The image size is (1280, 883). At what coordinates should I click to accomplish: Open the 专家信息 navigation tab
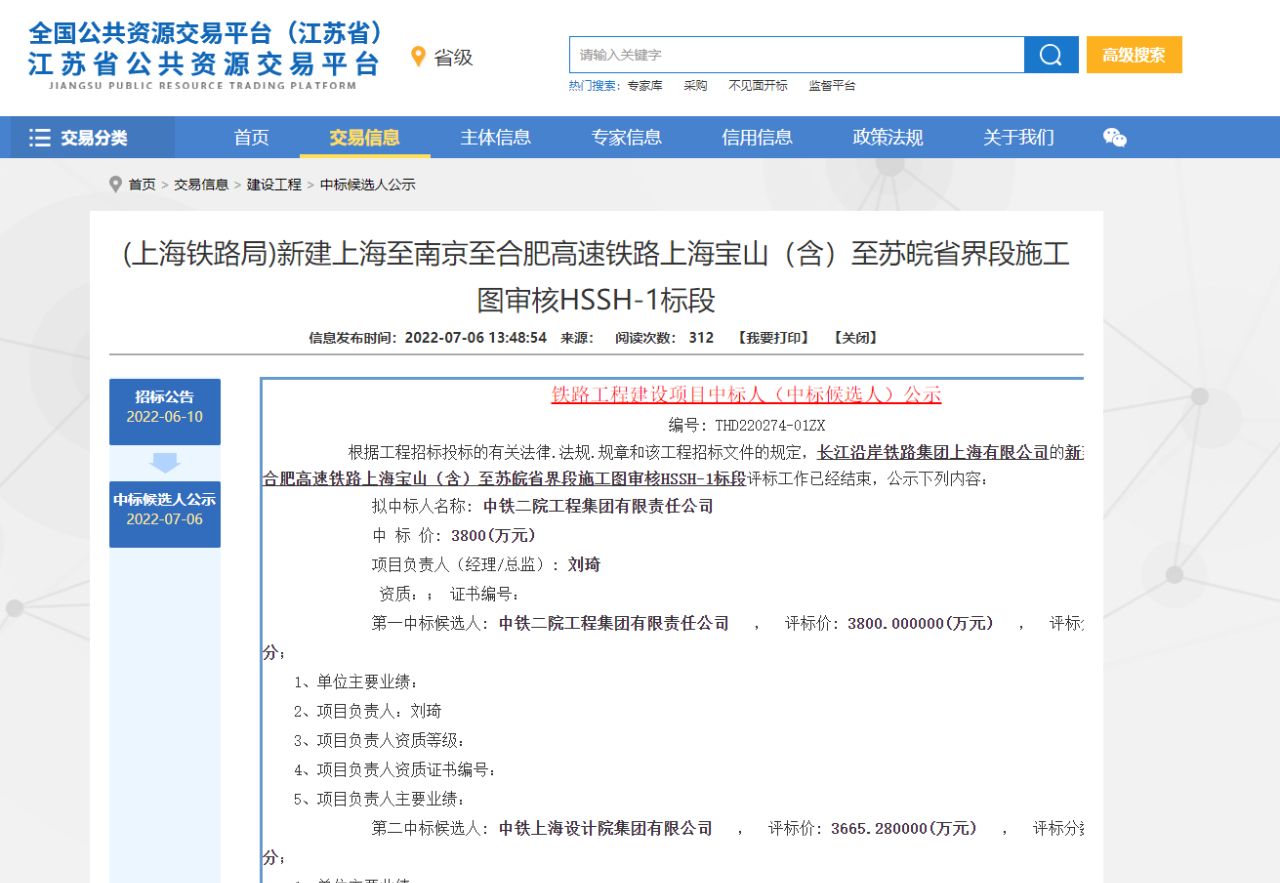[x=626, y=138]
